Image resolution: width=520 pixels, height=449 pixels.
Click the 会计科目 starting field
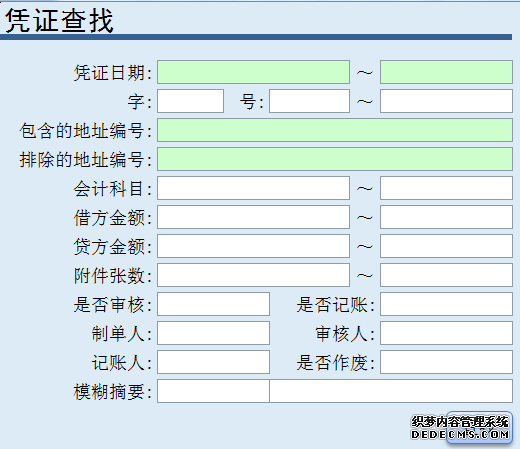click(x=253, y=188)
